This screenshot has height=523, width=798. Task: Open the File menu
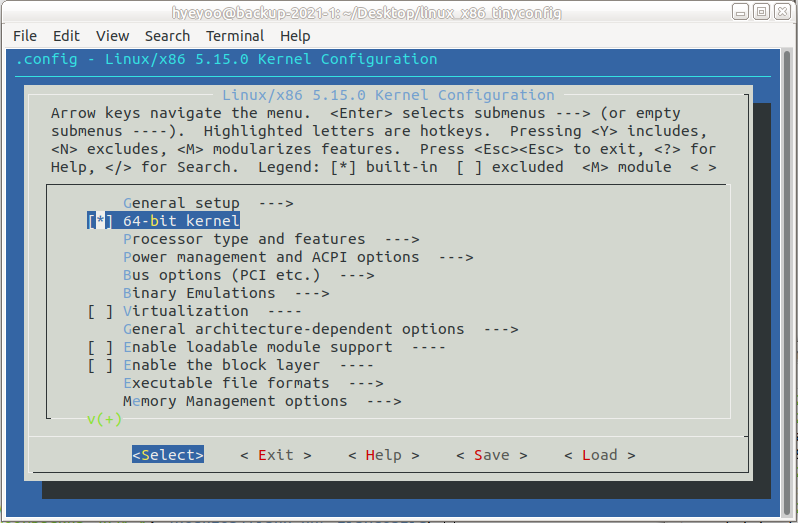(24, 36)
